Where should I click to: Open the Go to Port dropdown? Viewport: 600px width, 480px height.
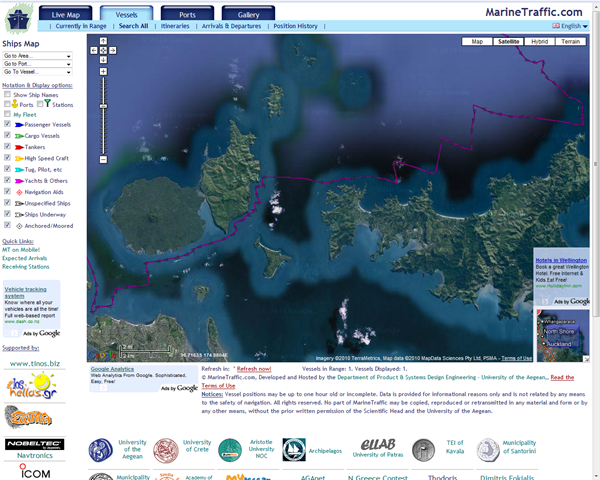37,64
